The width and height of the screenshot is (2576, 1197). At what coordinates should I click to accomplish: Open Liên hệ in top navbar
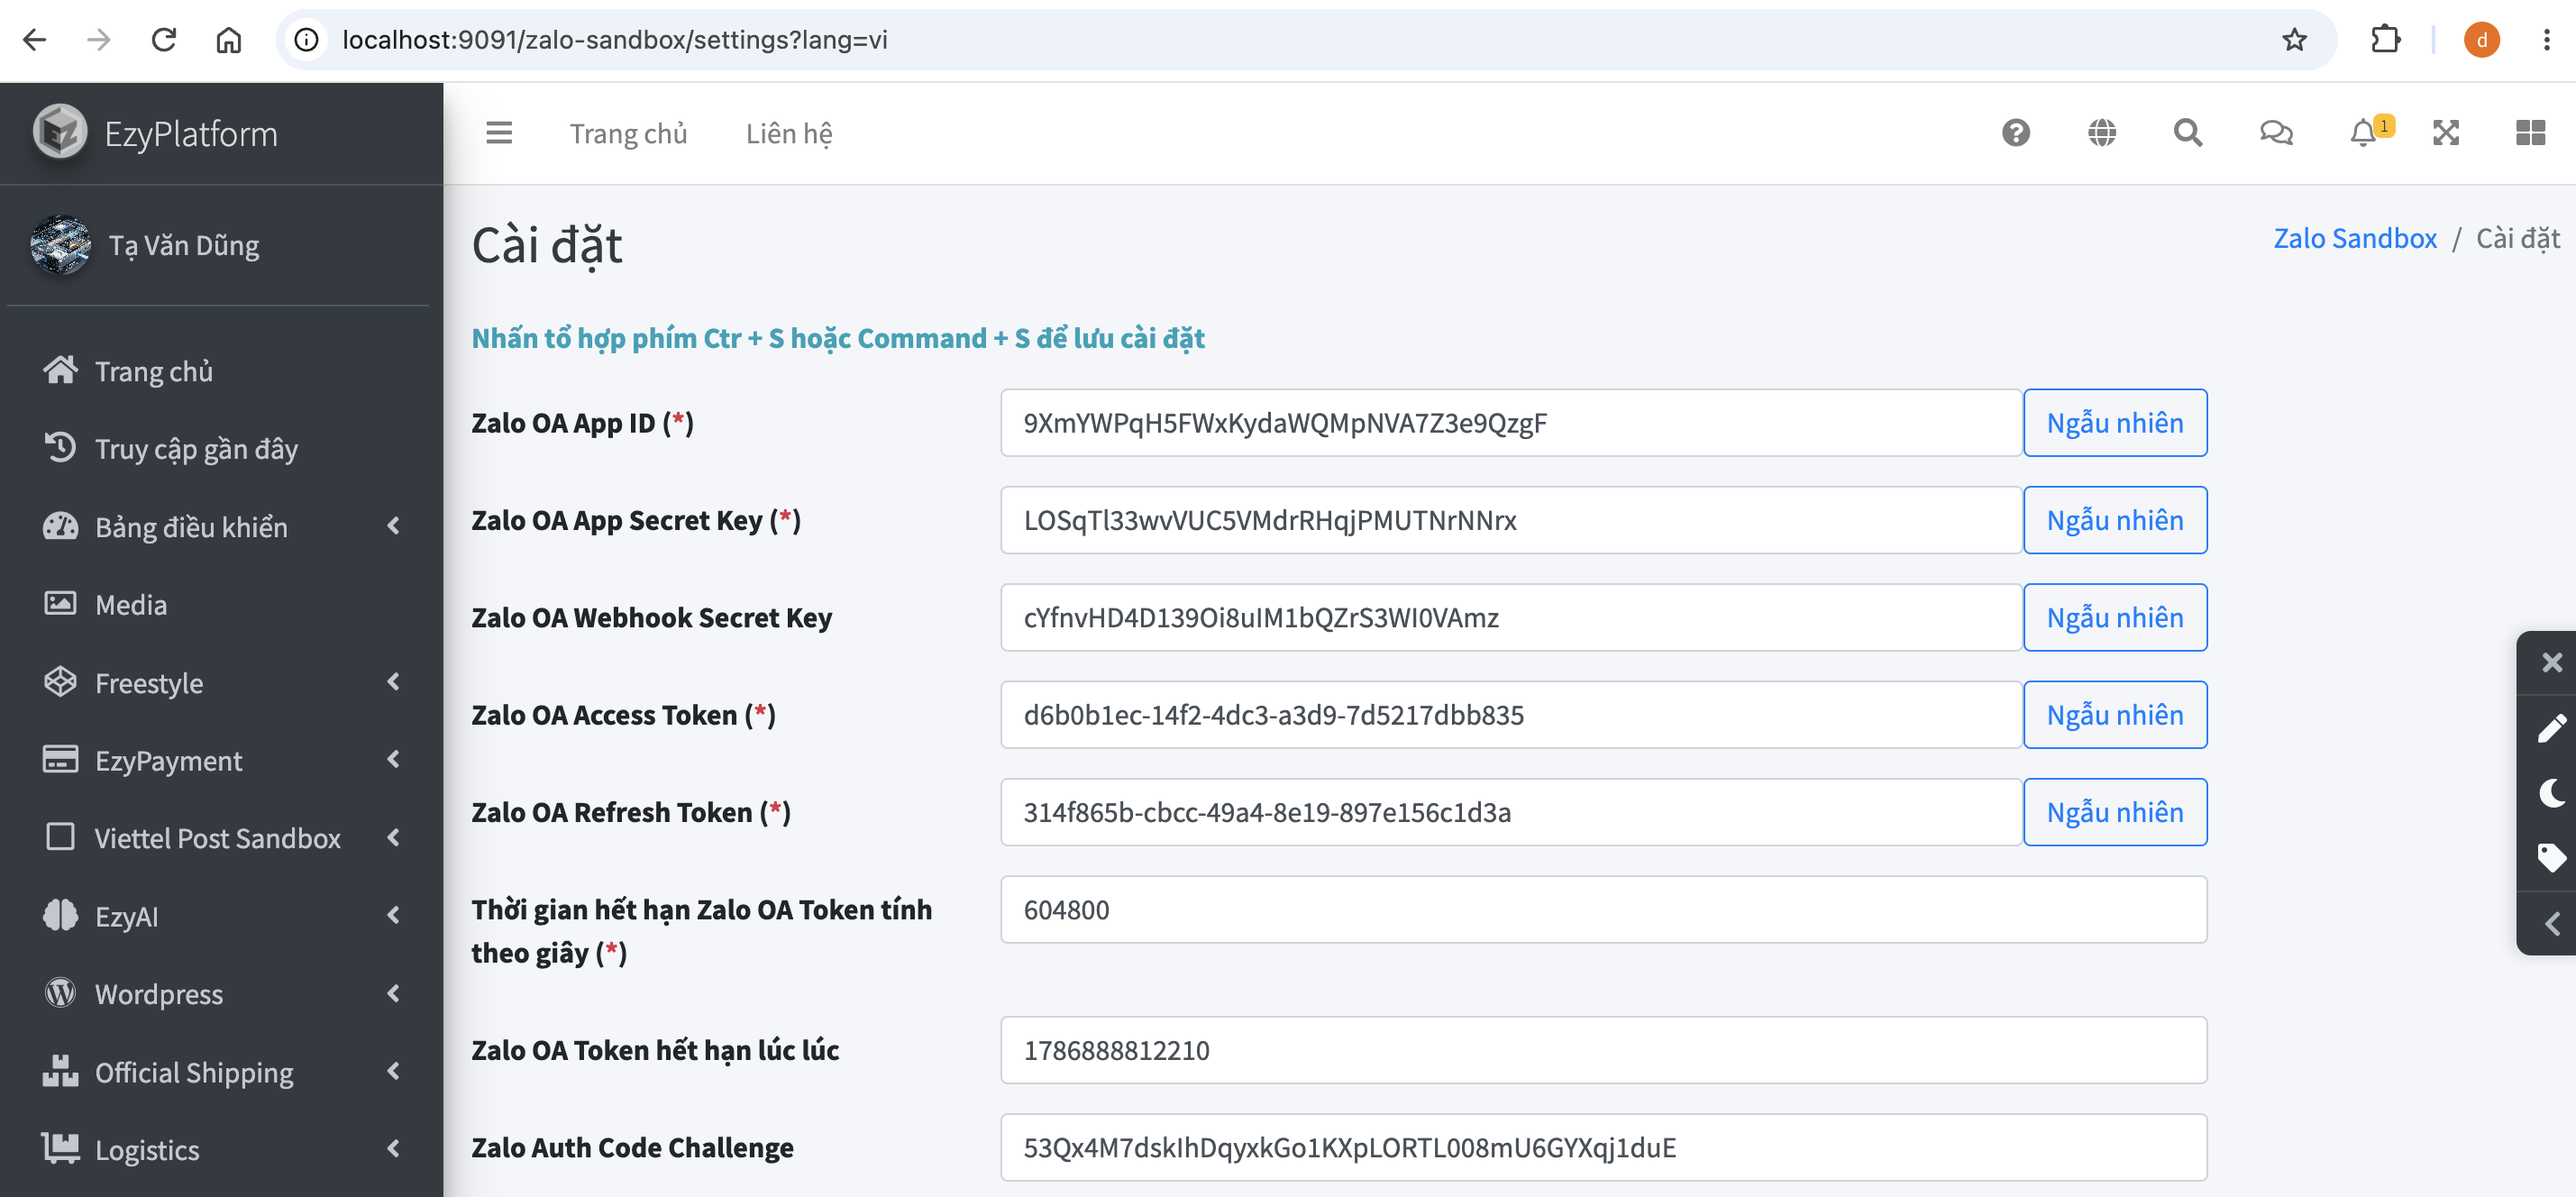[x=789, y=133]
